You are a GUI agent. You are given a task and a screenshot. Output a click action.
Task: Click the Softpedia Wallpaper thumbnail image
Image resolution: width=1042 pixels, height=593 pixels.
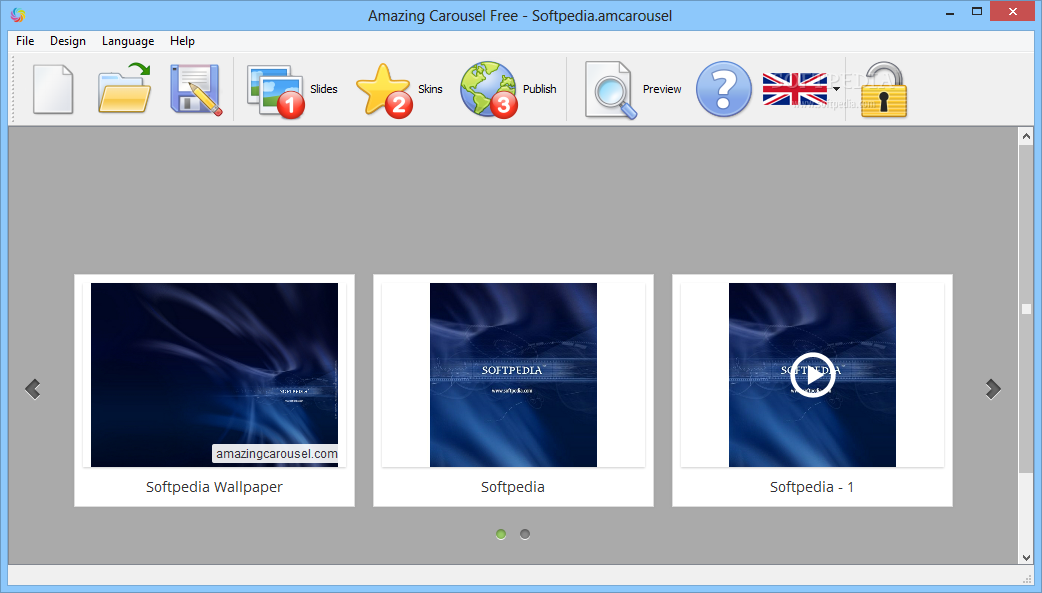pyautogui.click(x=214, y=374)
